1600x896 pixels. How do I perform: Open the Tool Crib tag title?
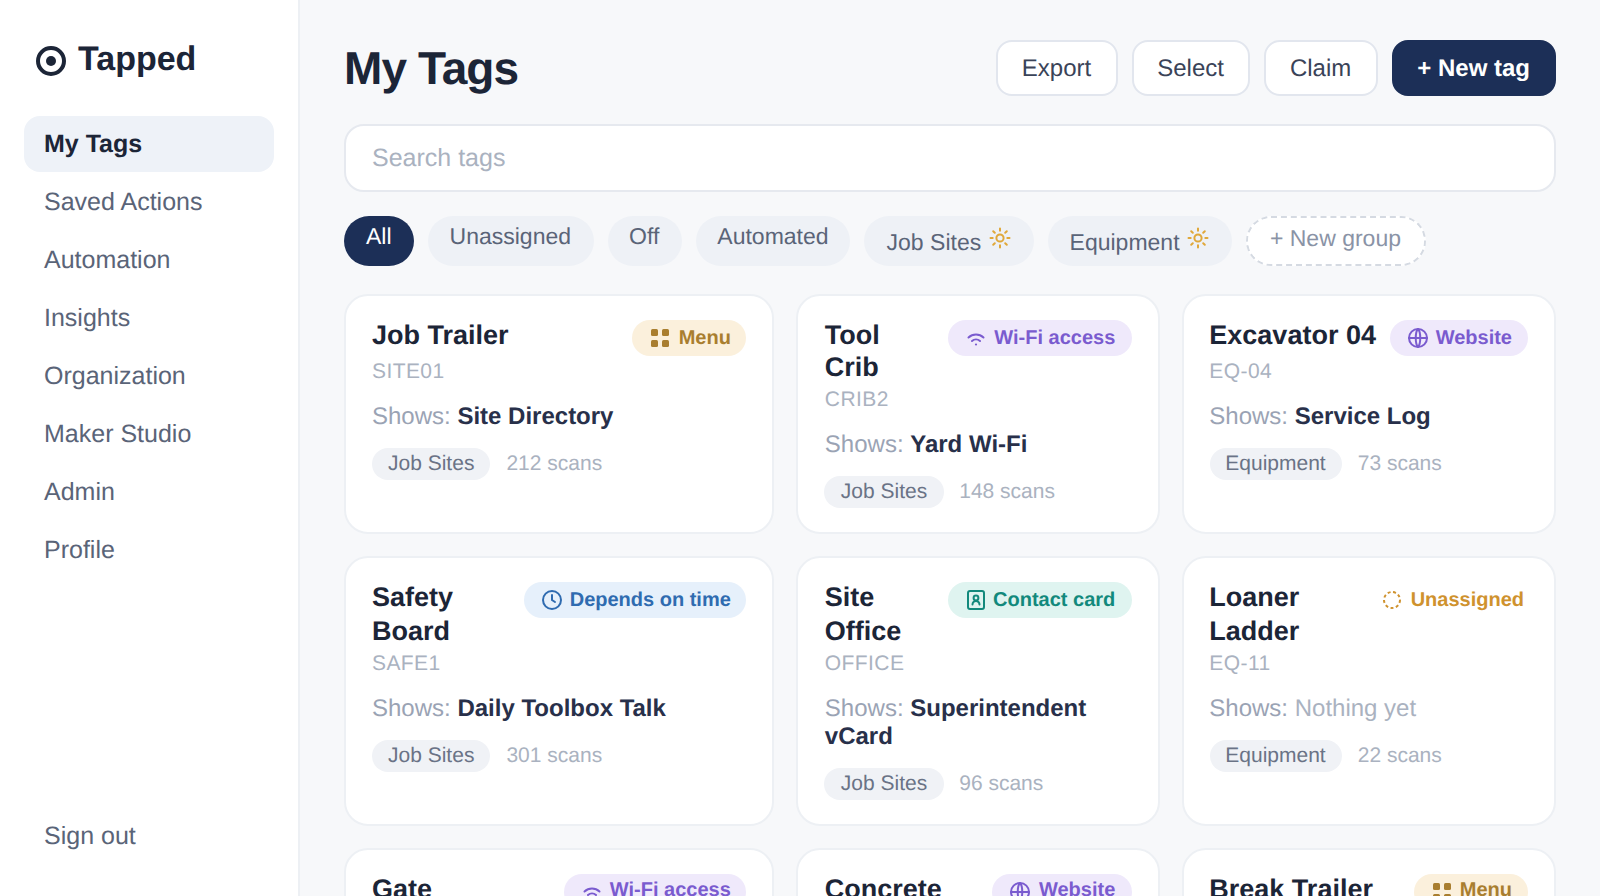[852, 351]
